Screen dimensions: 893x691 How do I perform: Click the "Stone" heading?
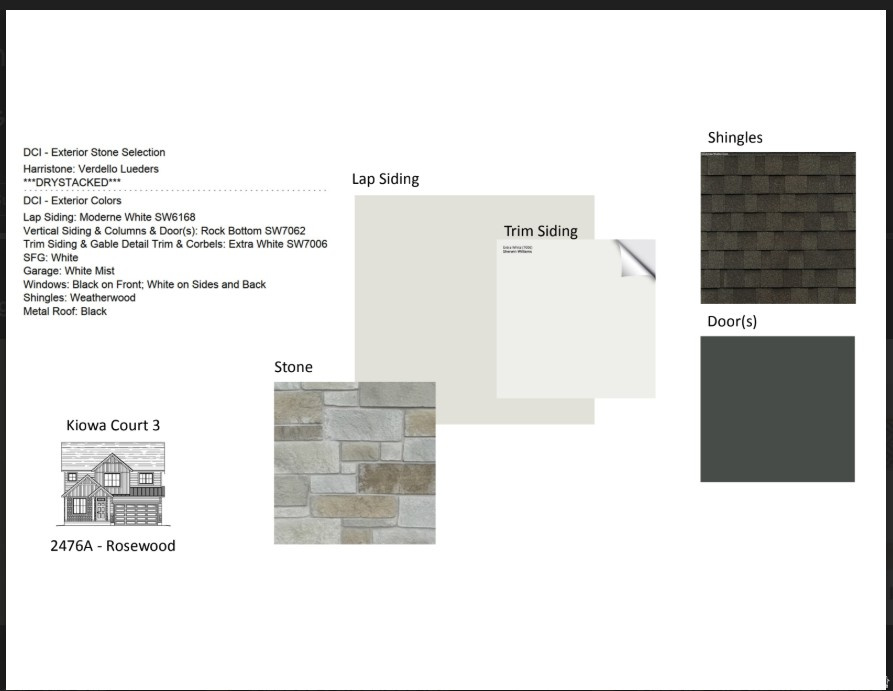(293, 367)
